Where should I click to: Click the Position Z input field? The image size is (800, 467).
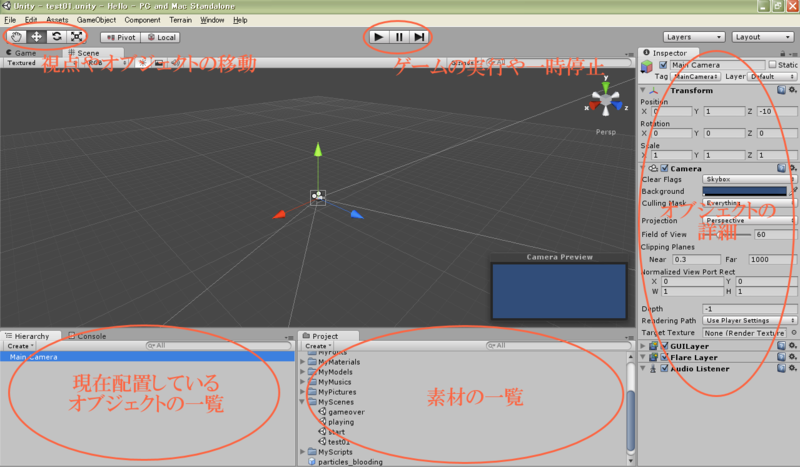pyautogui.click(x=777, y=111)
